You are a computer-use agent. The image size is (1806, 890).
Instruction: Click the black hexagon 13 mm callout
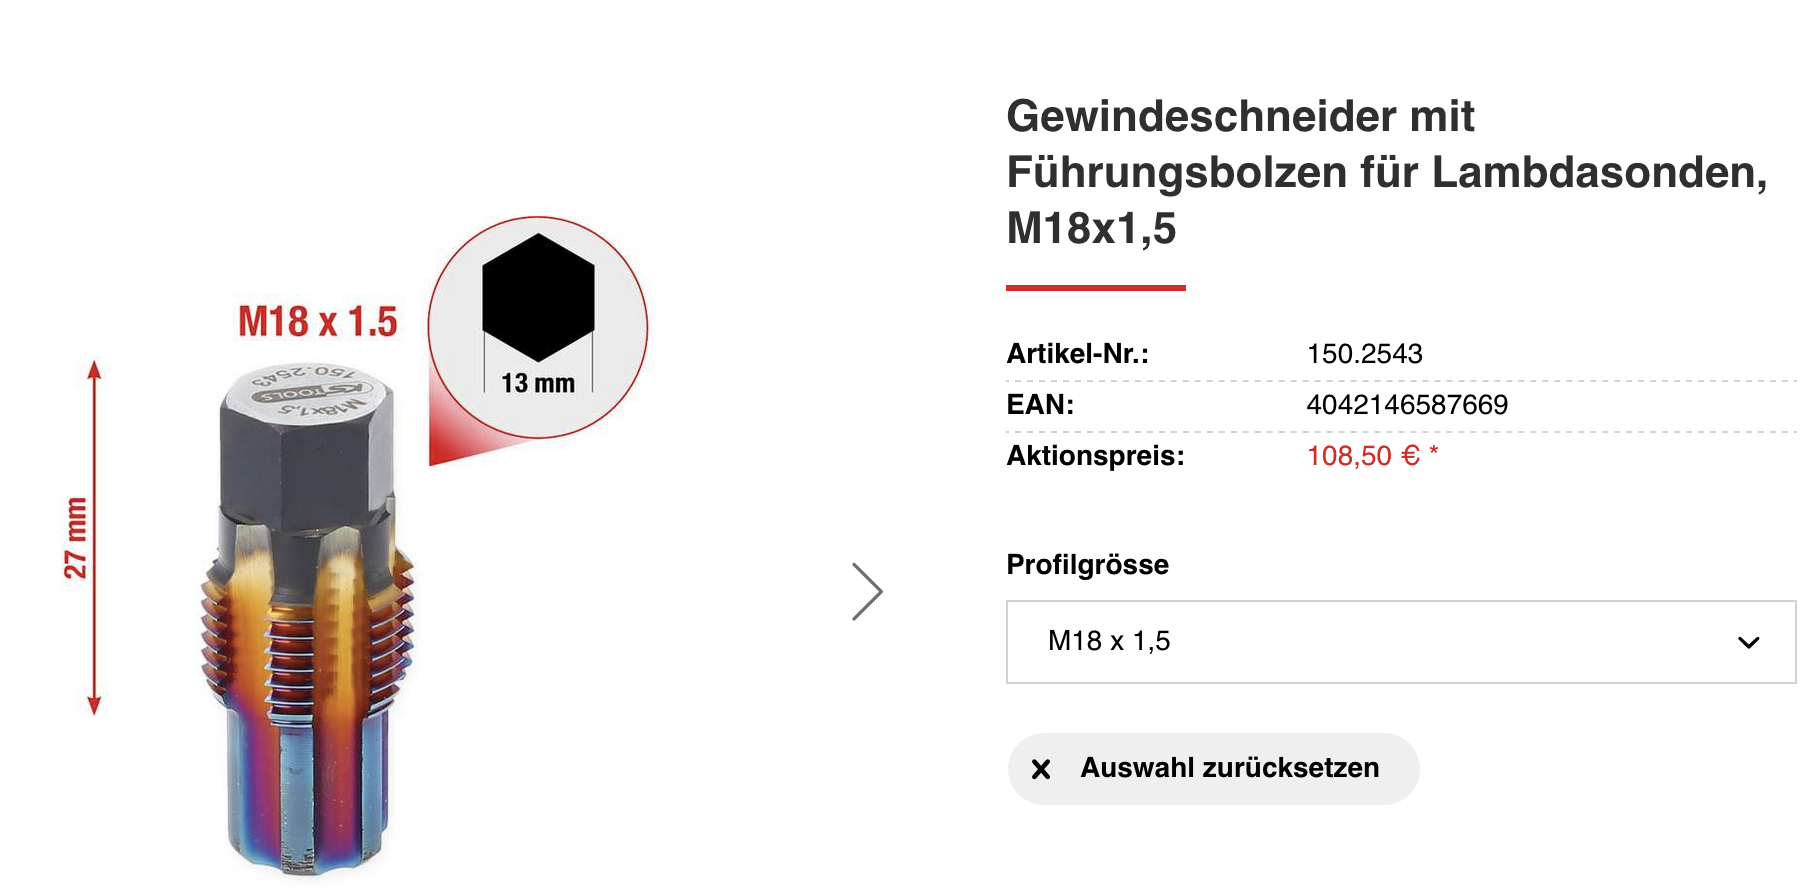[x=538, y=297]
